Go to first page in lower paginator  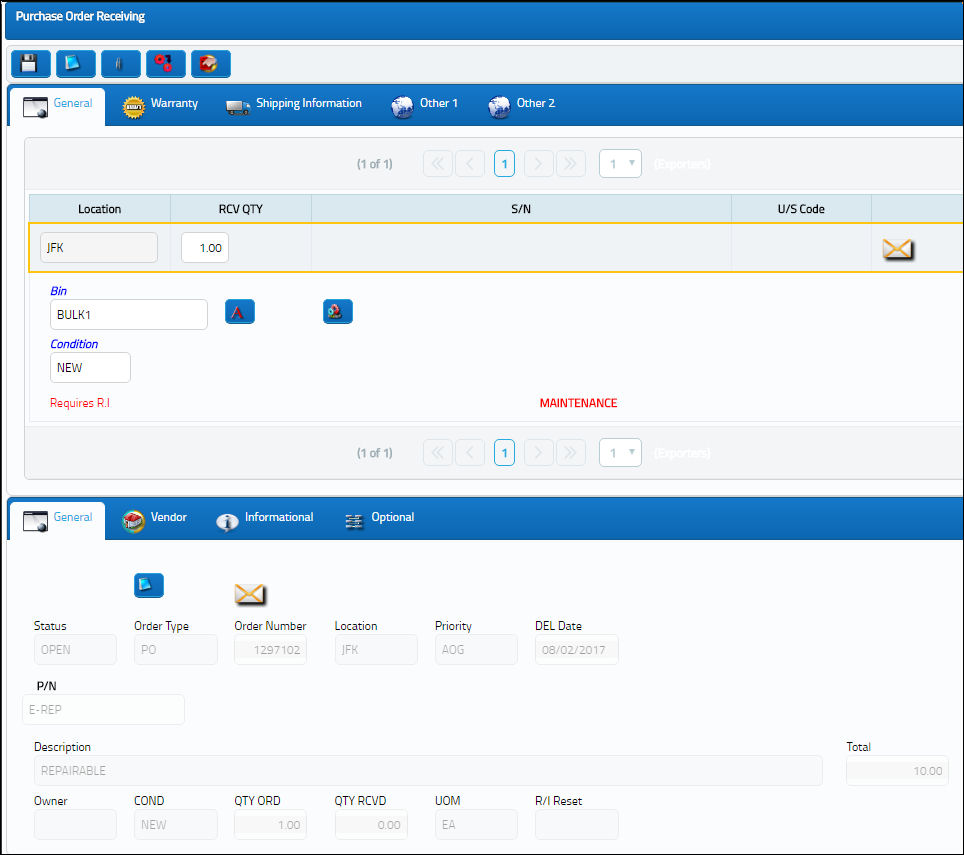tap(438, 453)
